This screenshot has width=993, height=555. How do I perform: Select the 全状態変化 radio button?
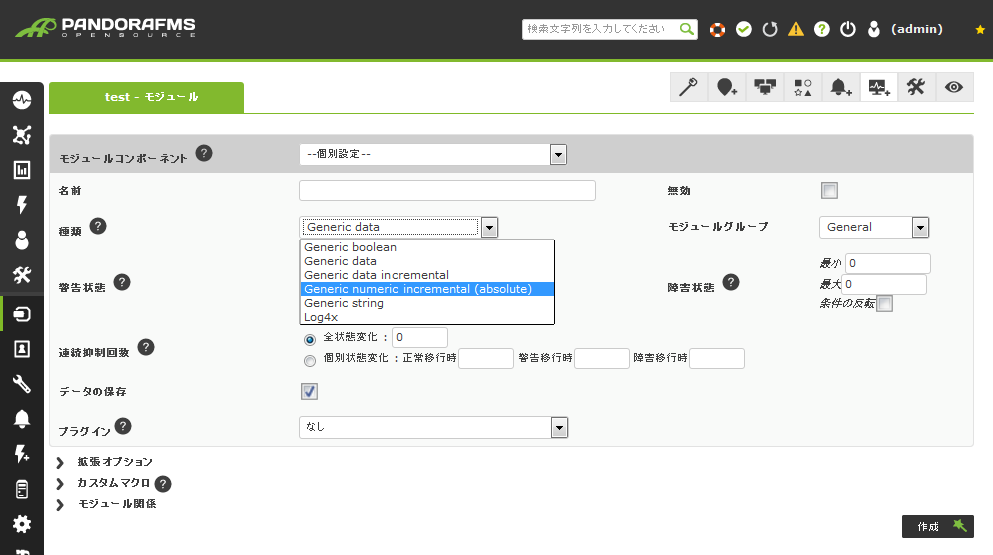[x=310, y=340]
